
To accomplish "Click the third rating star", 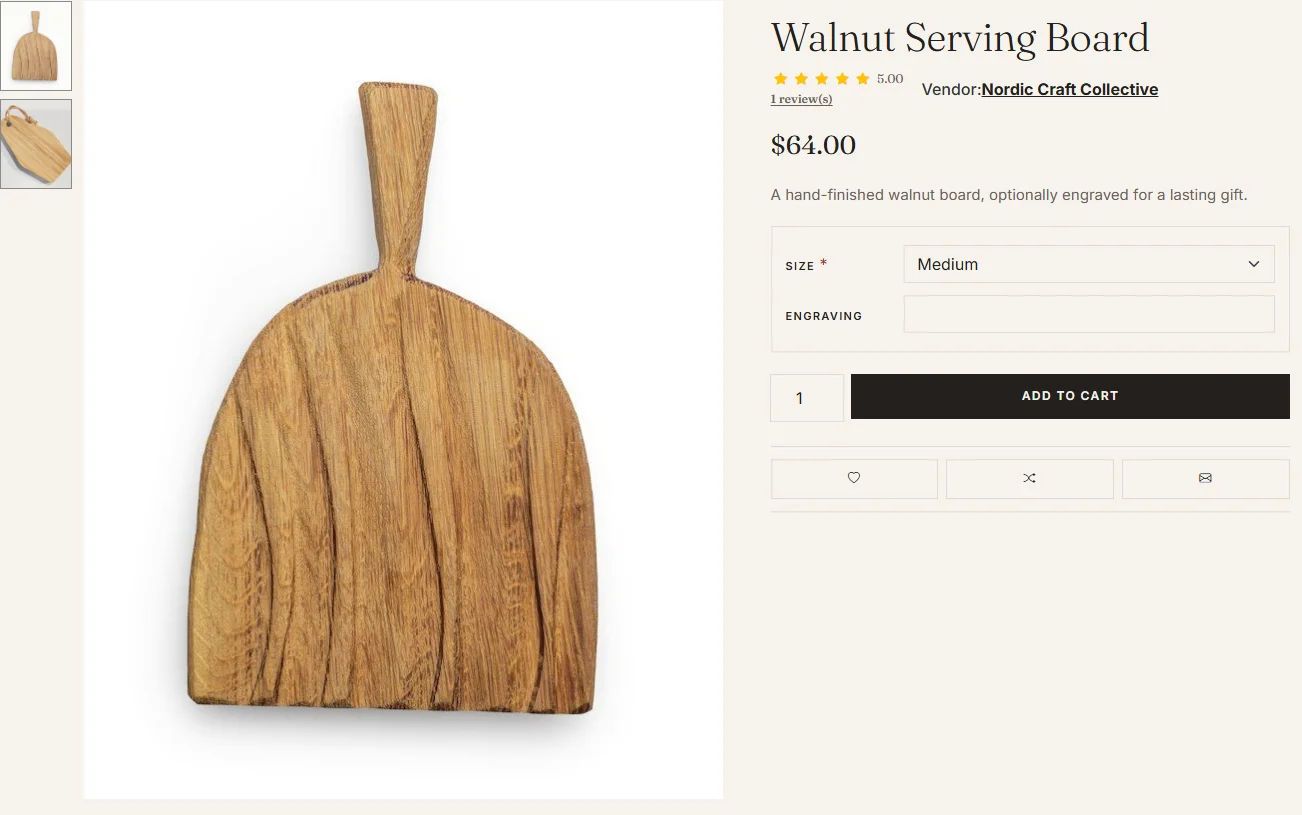I will pyautogui.click(x=821, y=79).
